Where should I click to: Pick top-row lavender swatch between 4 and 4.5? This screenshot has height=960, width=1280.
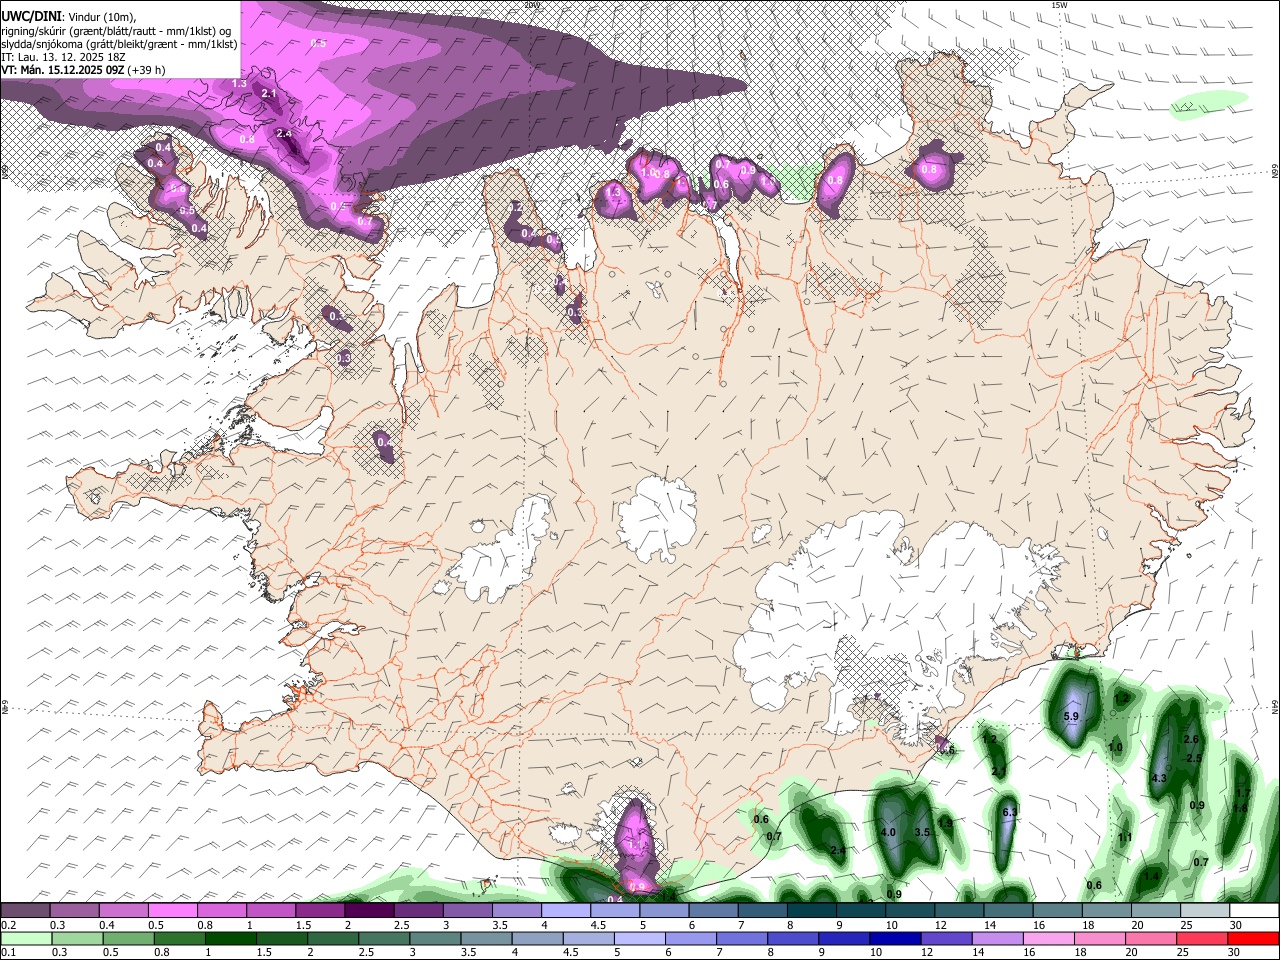(x=566, y=911)
